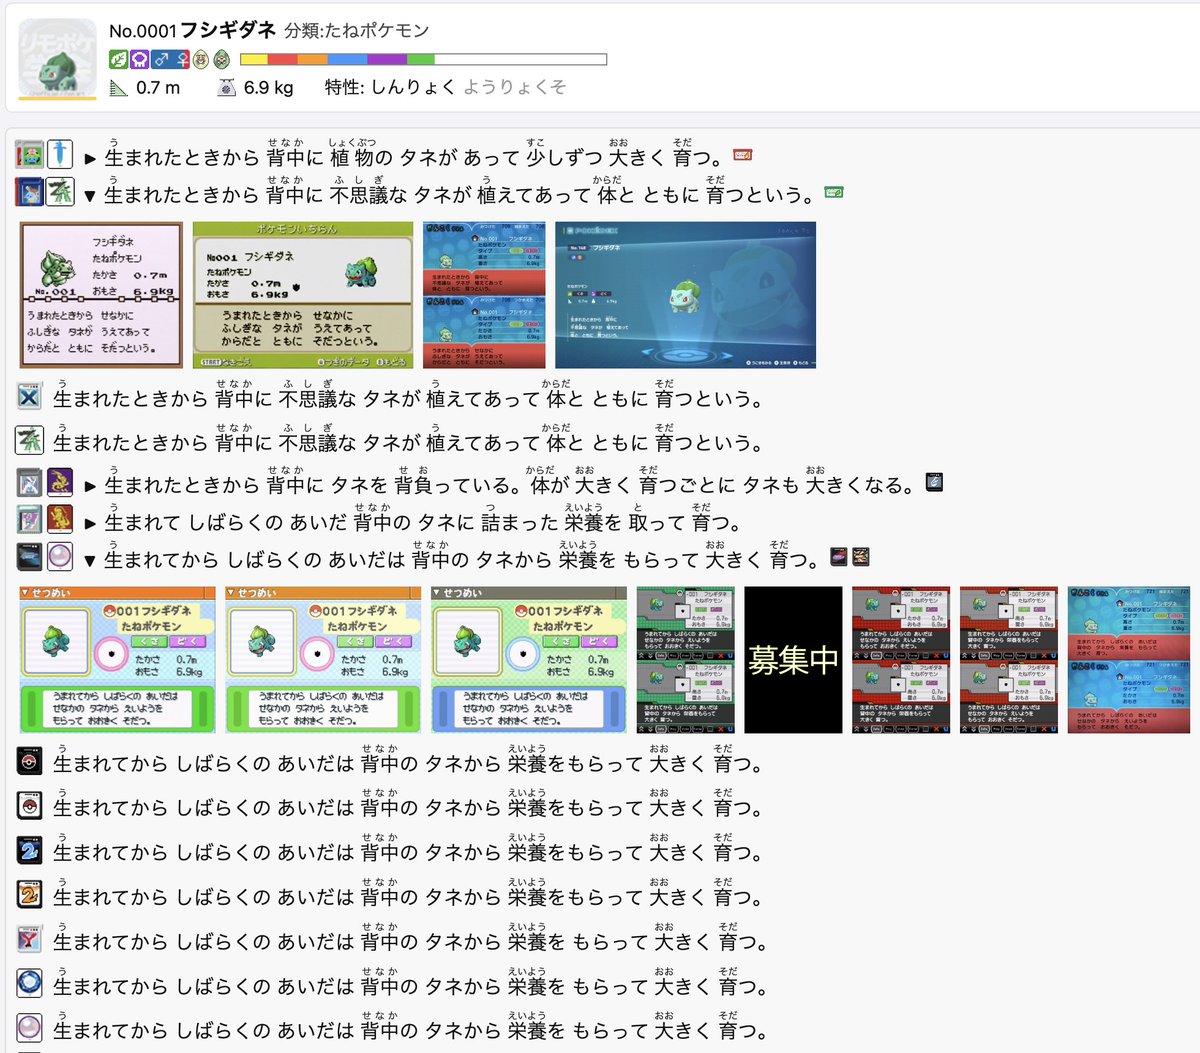The image size is (1200, 1053).
Task: Click the grey ようりょくそ hidden ability
Action: [514, 88]
